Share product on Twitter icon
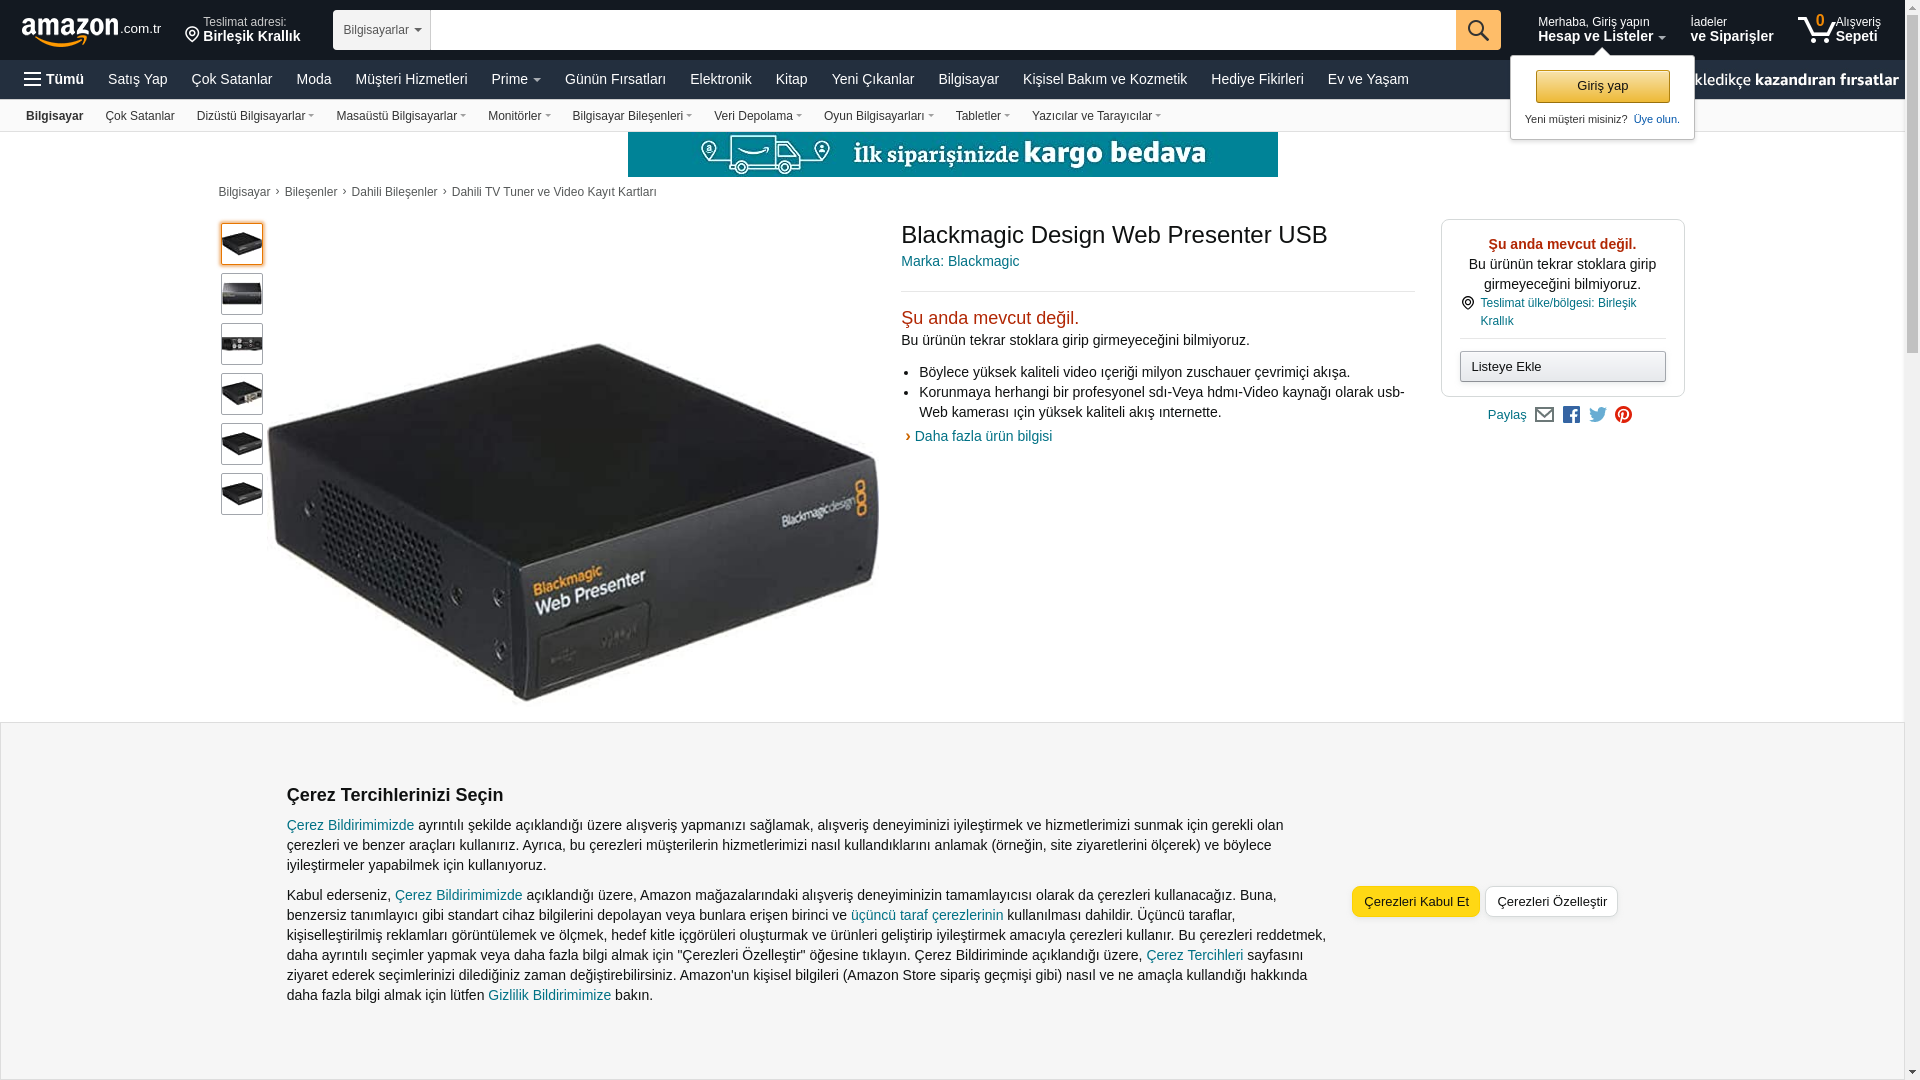 1598,415
